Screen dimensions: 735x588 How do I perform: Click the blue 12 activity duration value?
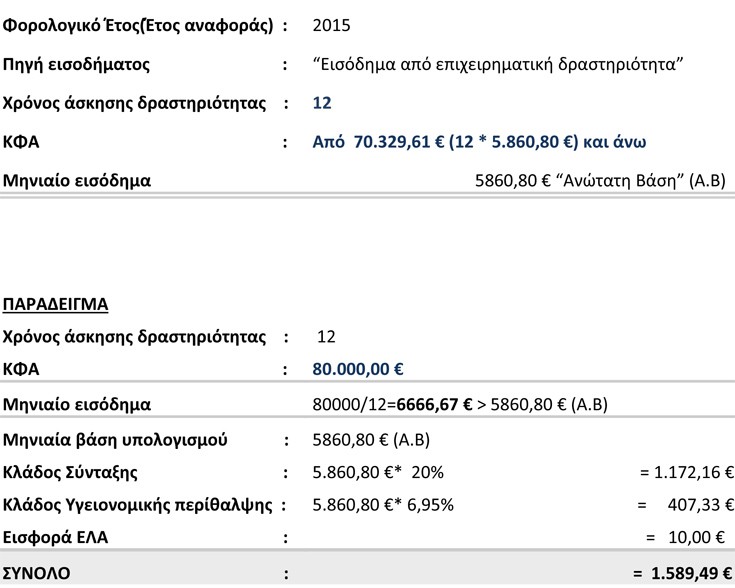(322, 103)
